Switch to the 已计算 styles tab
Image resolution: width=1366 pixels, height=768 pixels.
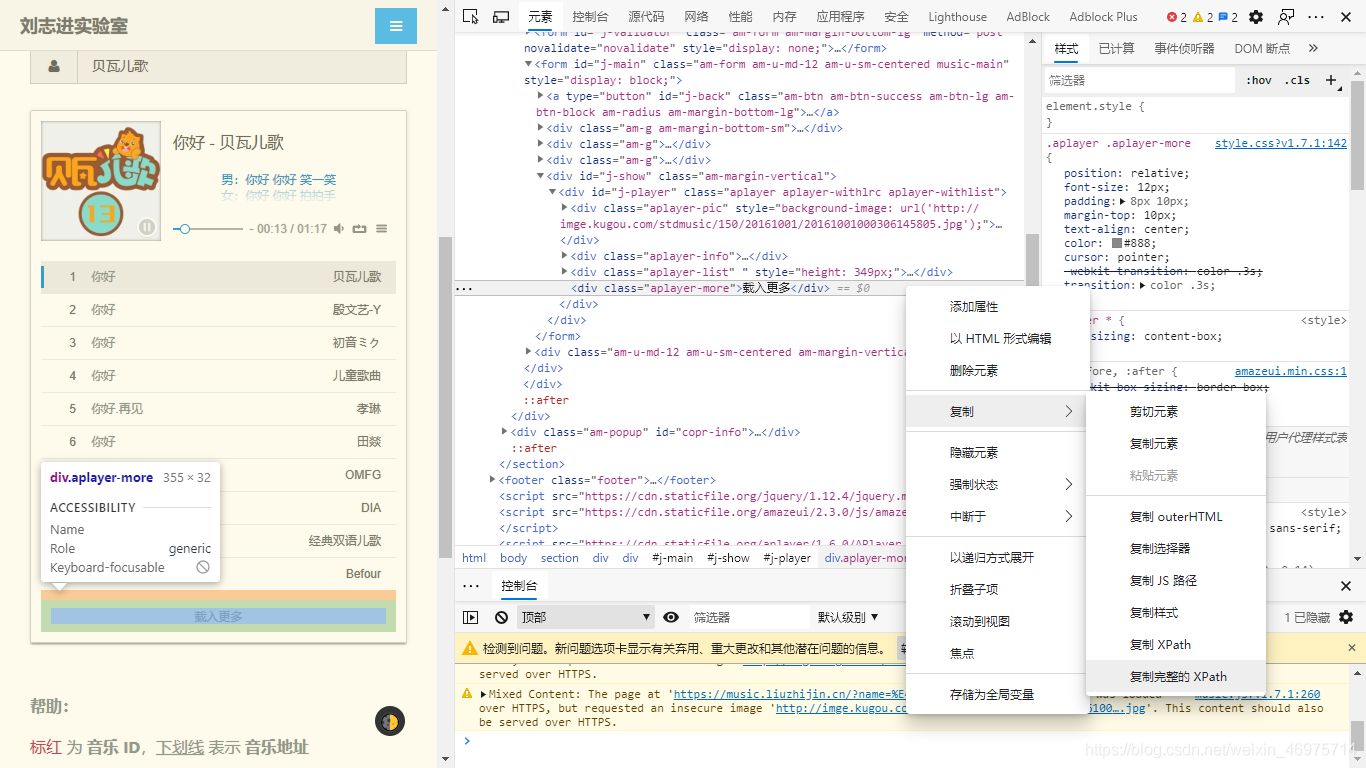coord(1116,48)
